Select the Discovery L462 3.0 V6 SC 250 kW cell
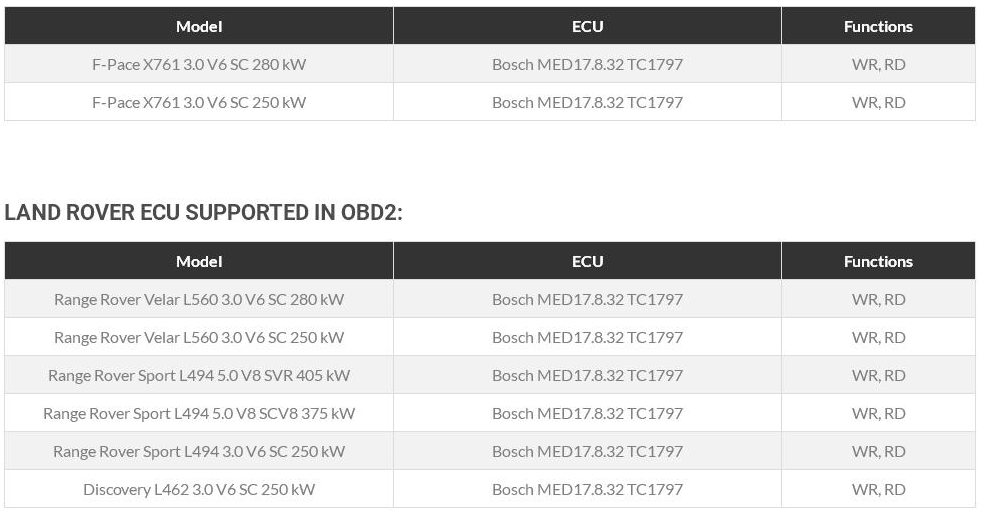This screenshot has height=517, width=985. [199, 489]
